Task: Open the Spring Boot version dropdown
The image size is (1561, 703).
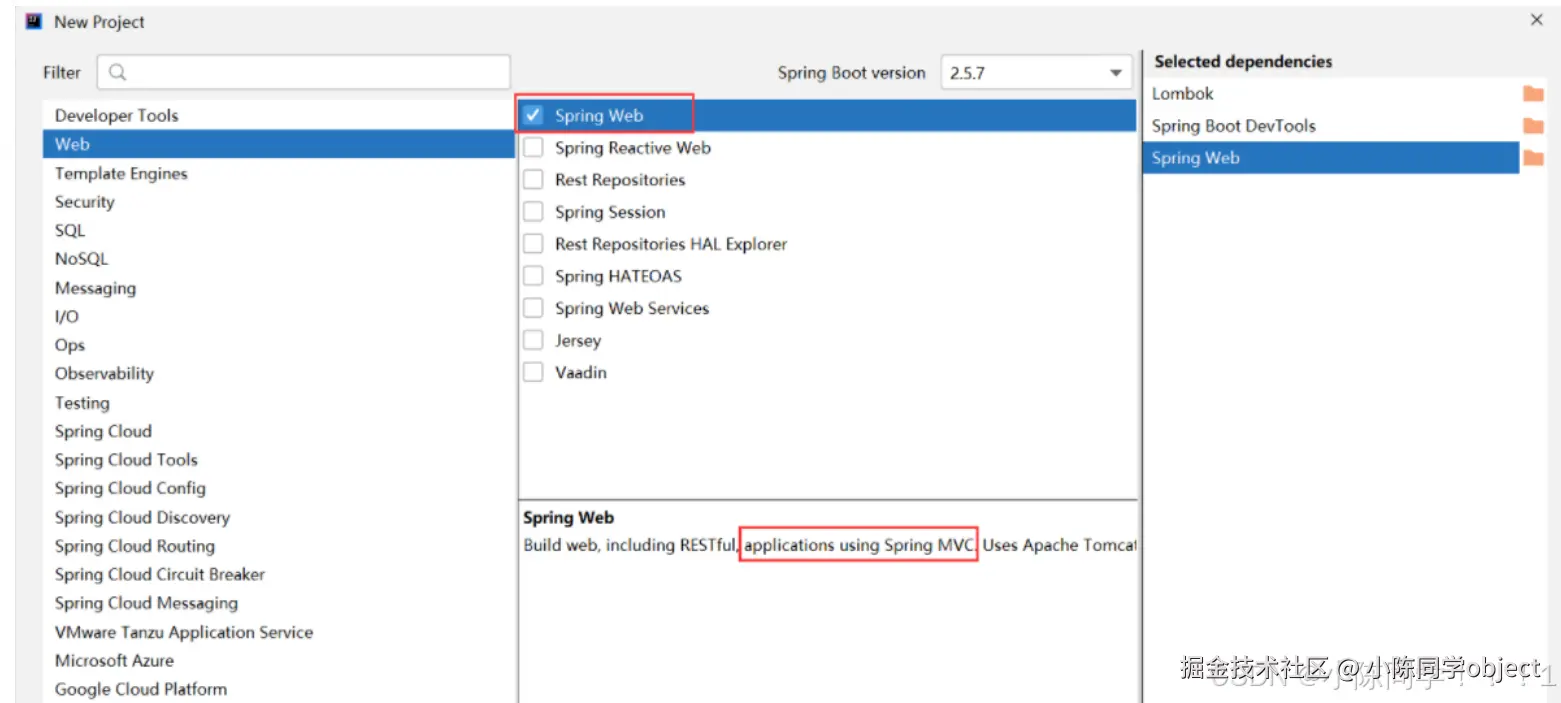Action: click(1036, 73)
